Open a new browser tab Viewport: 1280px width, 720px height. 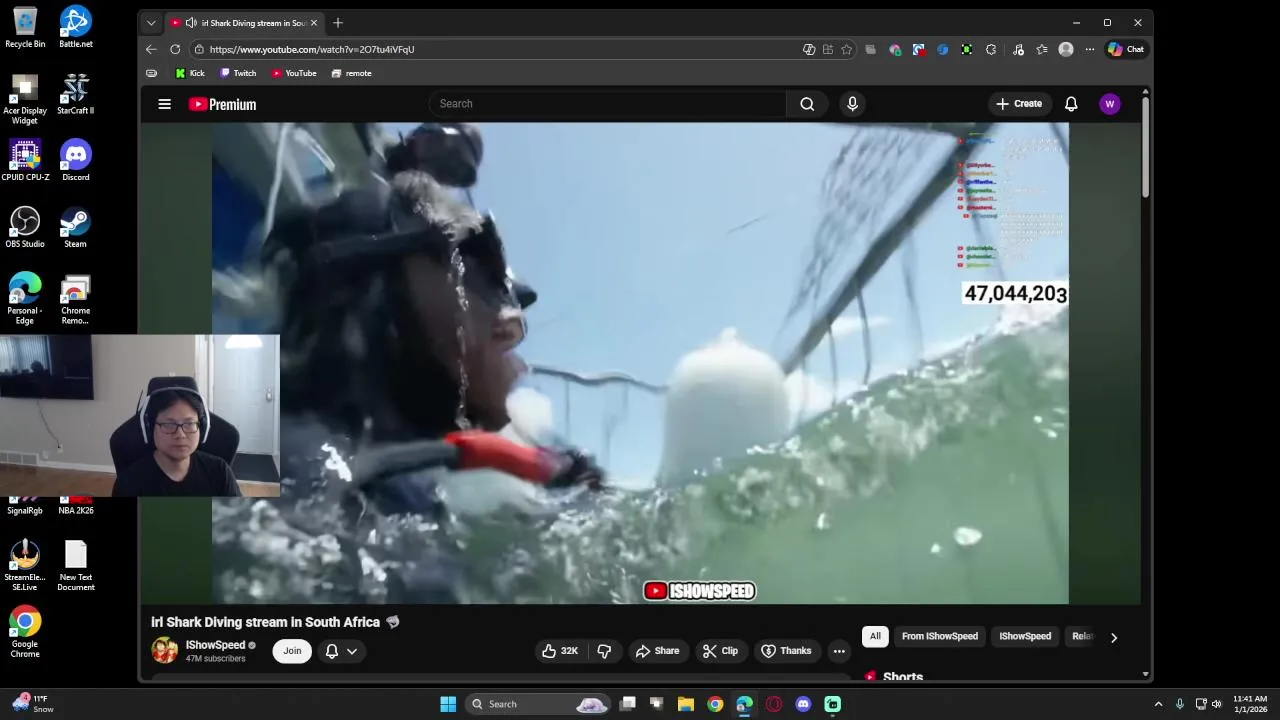tap(338, 22)
